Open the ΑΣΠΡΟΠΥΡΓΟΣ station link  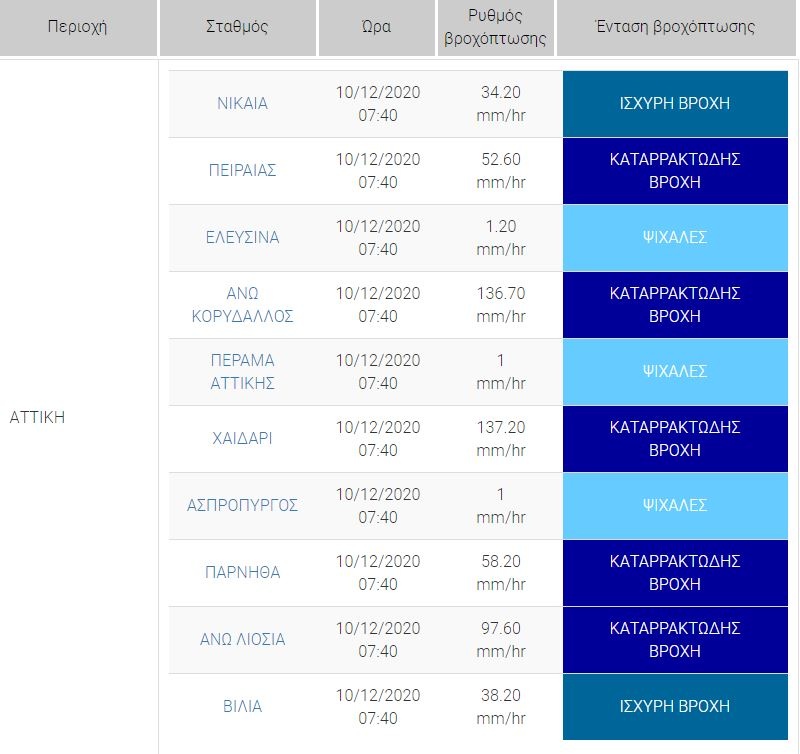tap(242, 505)
